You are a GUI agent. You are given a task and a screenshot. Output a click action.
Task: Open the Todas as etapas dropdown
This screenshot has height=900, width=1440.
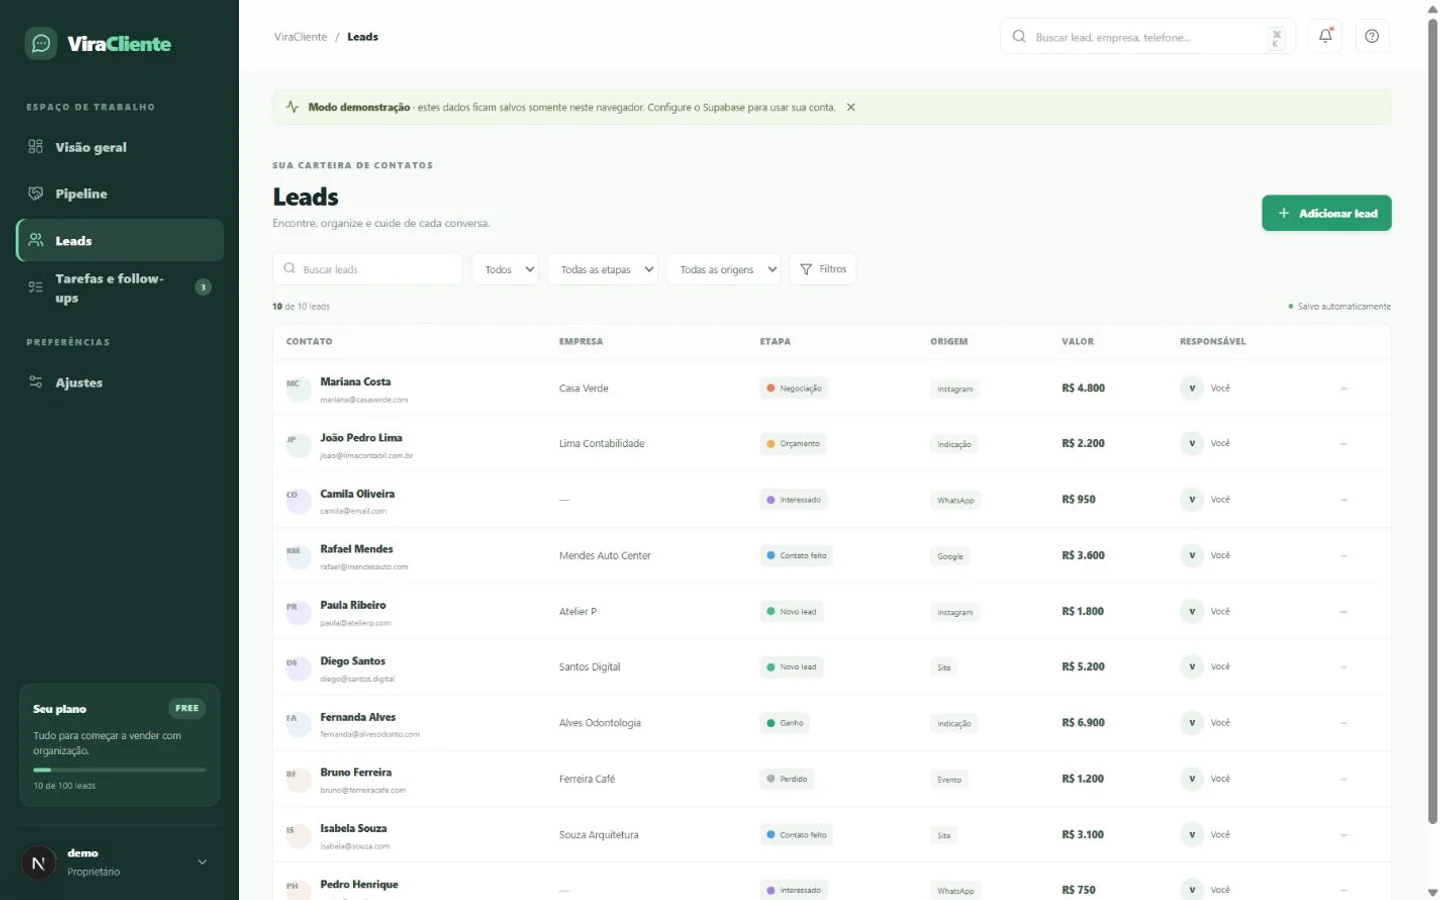(602, 270)
